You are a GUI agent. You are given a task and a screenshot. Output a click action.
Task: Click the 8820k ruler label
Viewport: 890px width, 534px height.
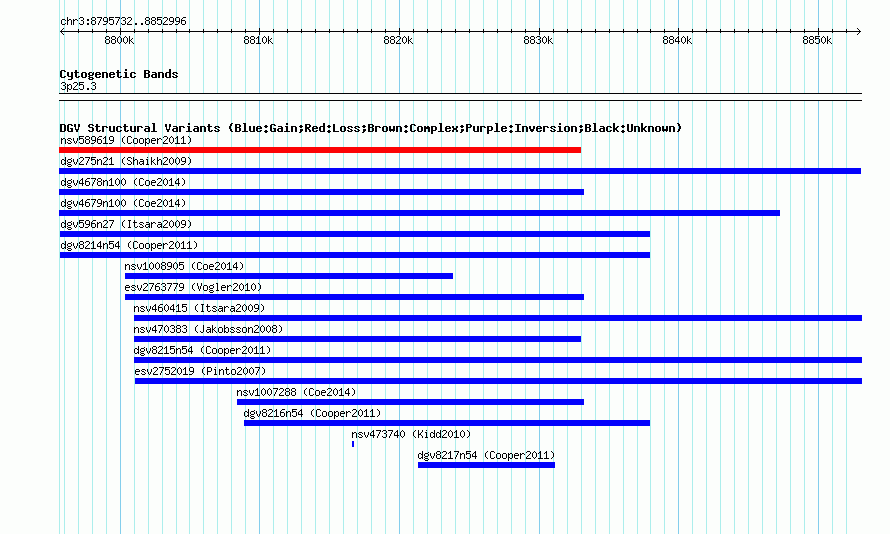(x=398, y=40)
